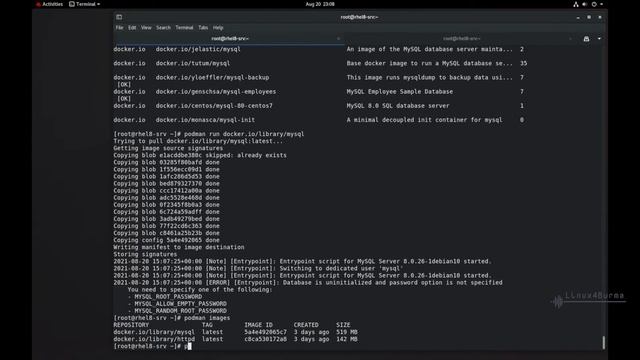
Task: Open the clock and calendar panel
Action: 320,4
